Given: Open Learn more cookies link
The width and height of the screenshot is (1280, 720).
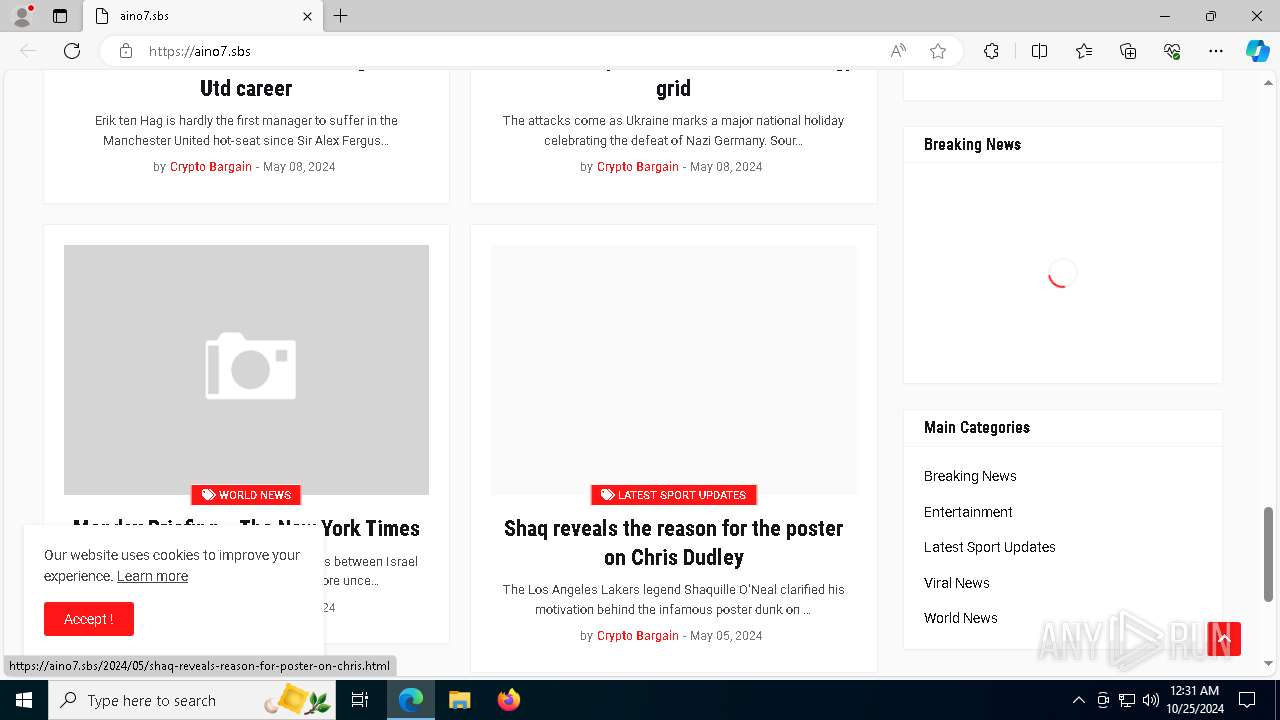Looking at the screenshot, I should pyautogui.click(x=152, y=576).
